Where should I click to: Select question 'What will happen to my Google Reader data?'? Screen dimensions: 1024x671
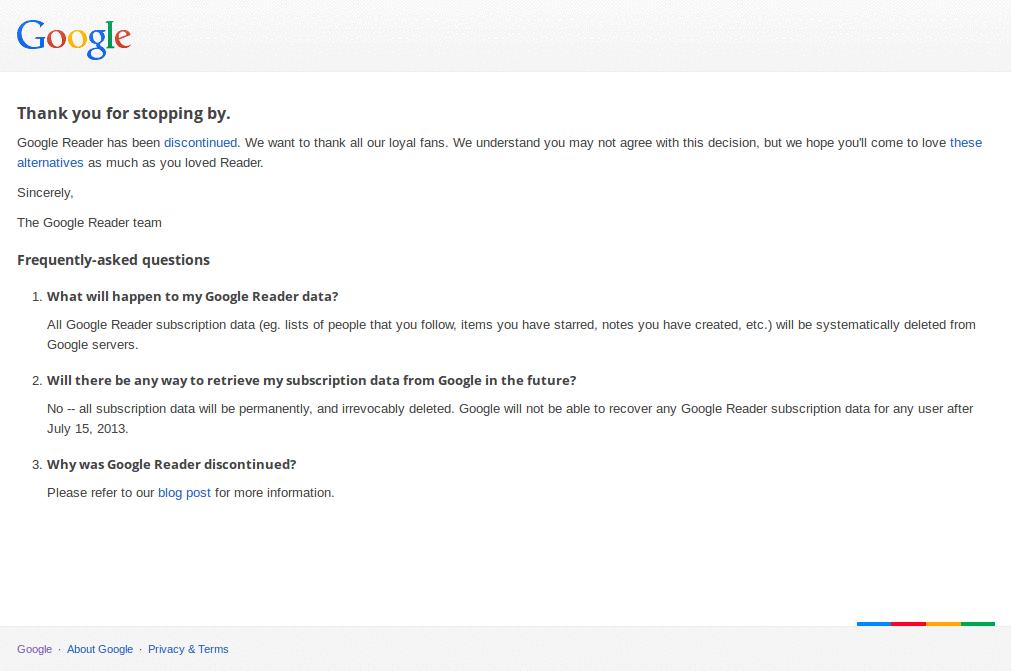[193, 297]
